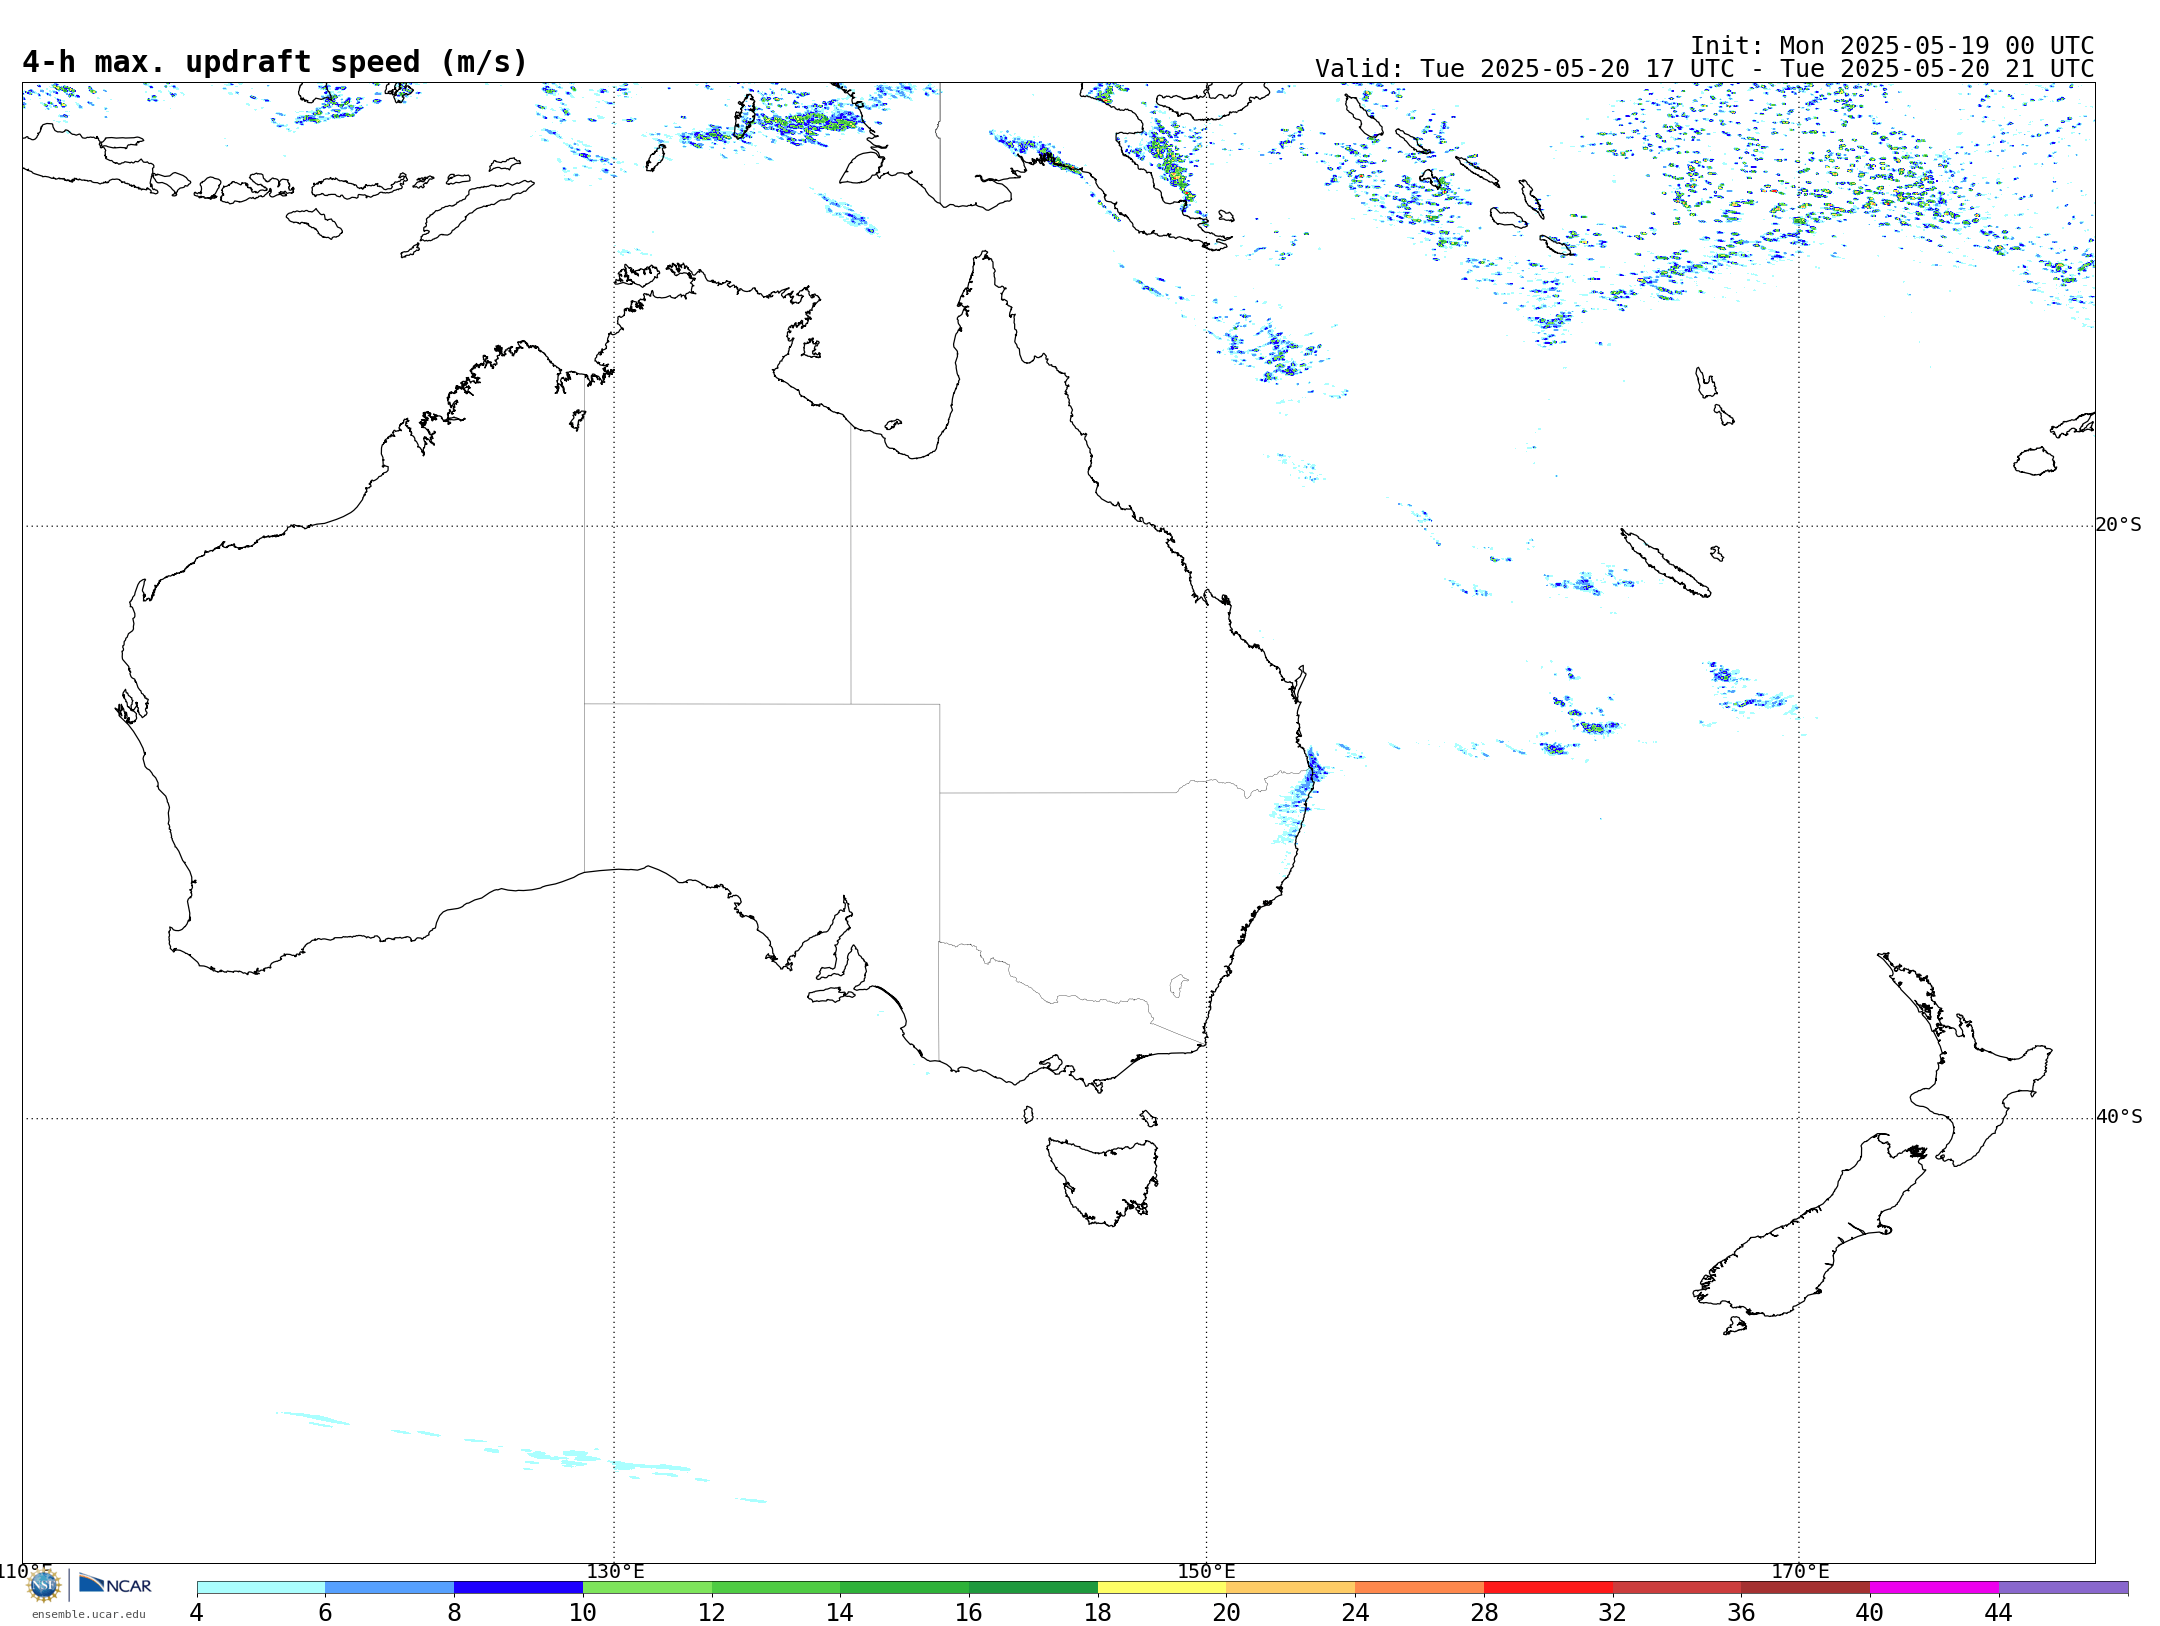This screenshot has height=1626, width=2160.
Task: Click the colorbar tick label 44
Action: tap(1999, 1612)
